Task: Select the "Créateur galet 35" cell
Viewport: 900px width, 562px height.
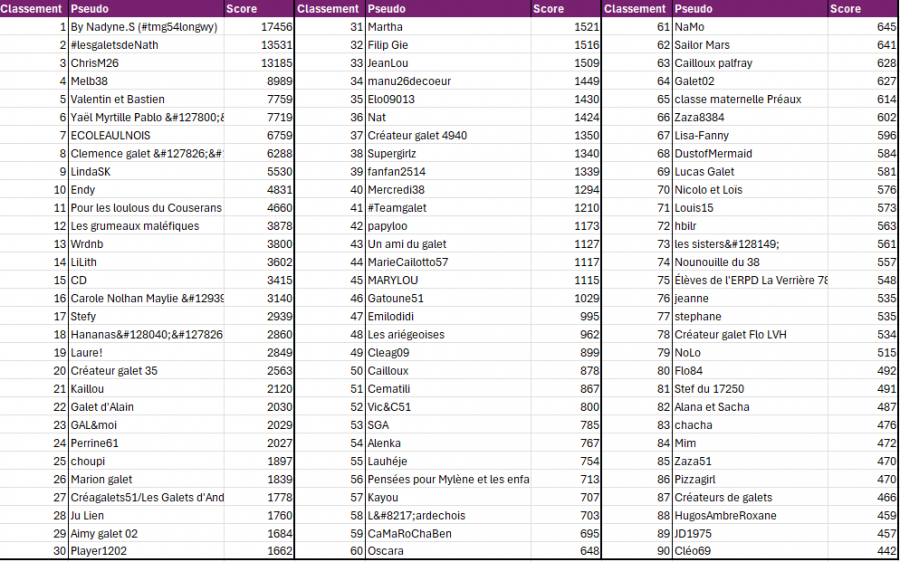Action: coord(114,370)
